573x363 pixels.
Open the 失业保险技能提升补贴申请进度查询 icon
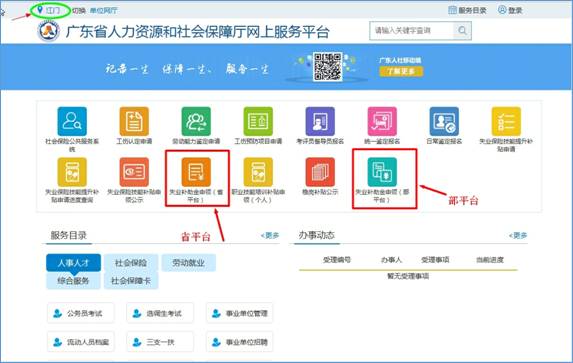click(72, 172)
